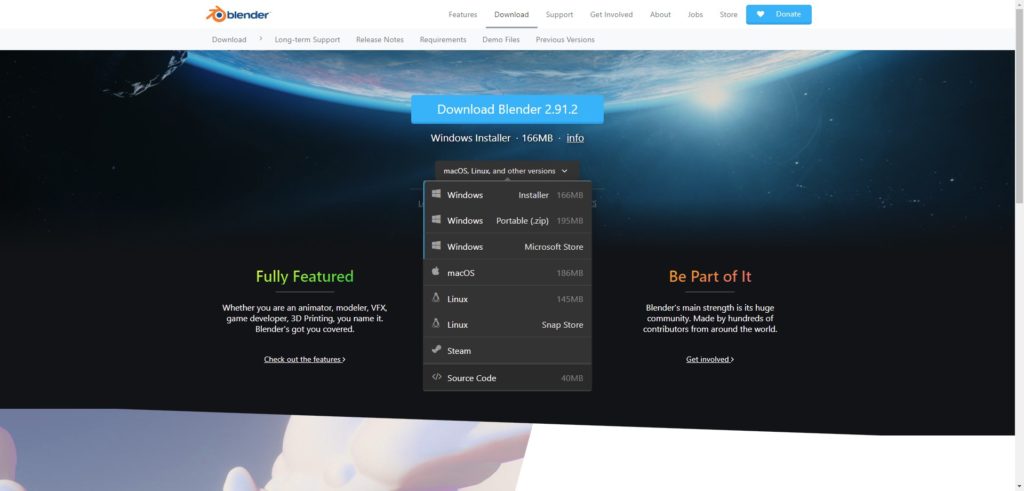Select Windows Microsoft Store option

click(507, 247)
